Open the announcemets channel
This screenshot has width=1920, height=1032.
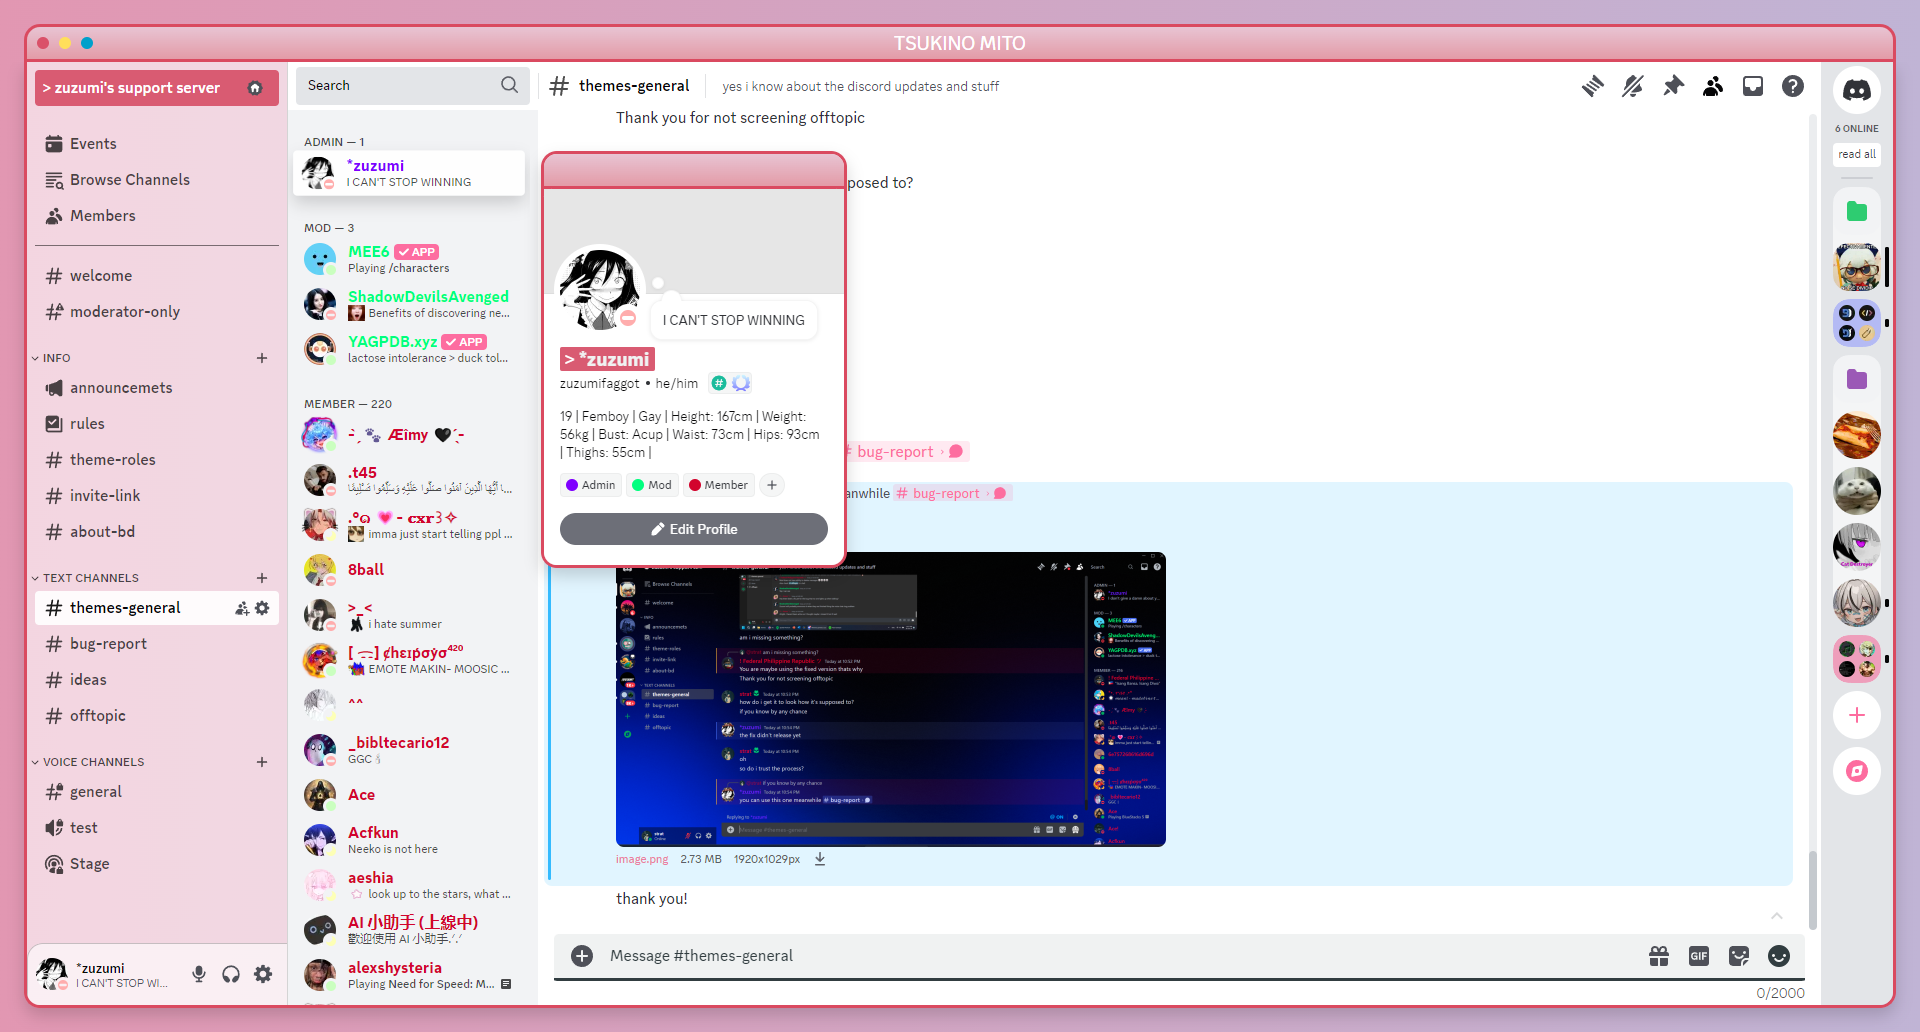(x=157, y=388)
